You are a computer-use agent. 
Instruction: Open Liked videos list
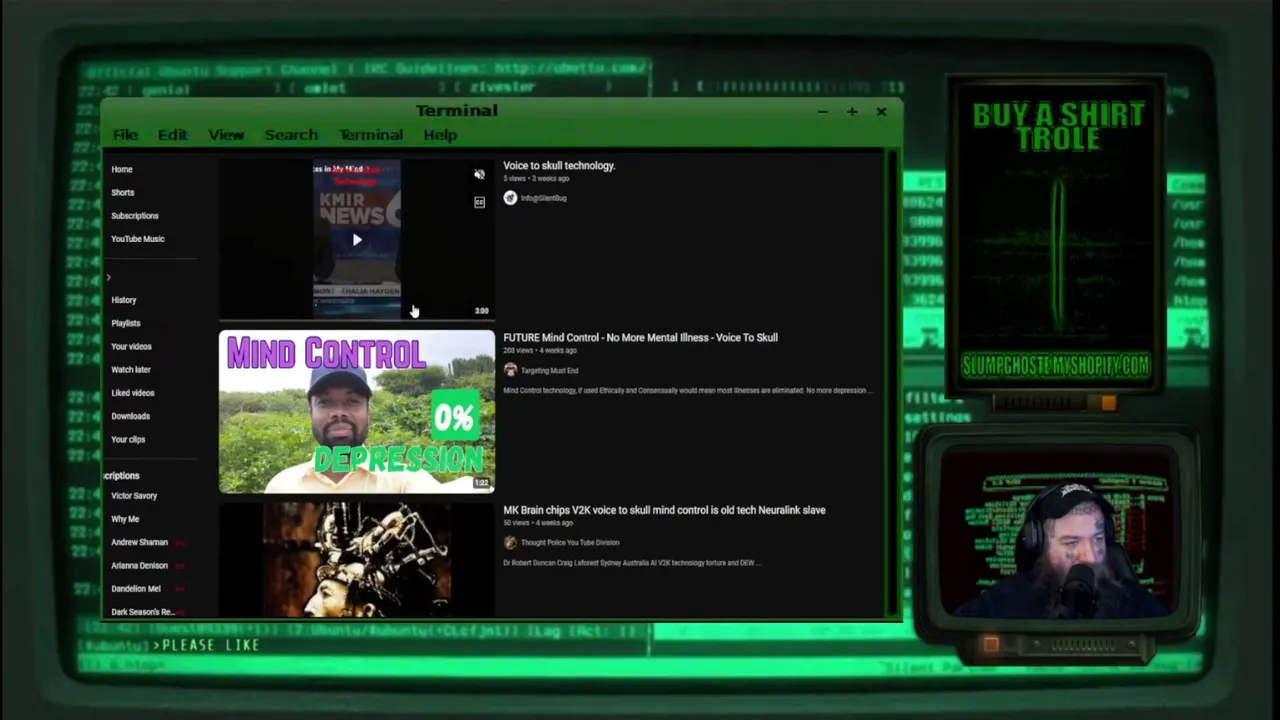(x=133, y=393)
